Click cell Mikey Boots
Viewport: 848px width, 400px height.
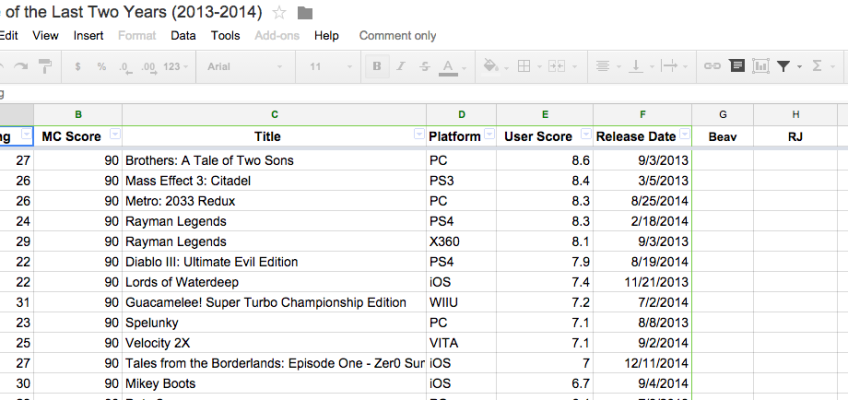[275, 384]
